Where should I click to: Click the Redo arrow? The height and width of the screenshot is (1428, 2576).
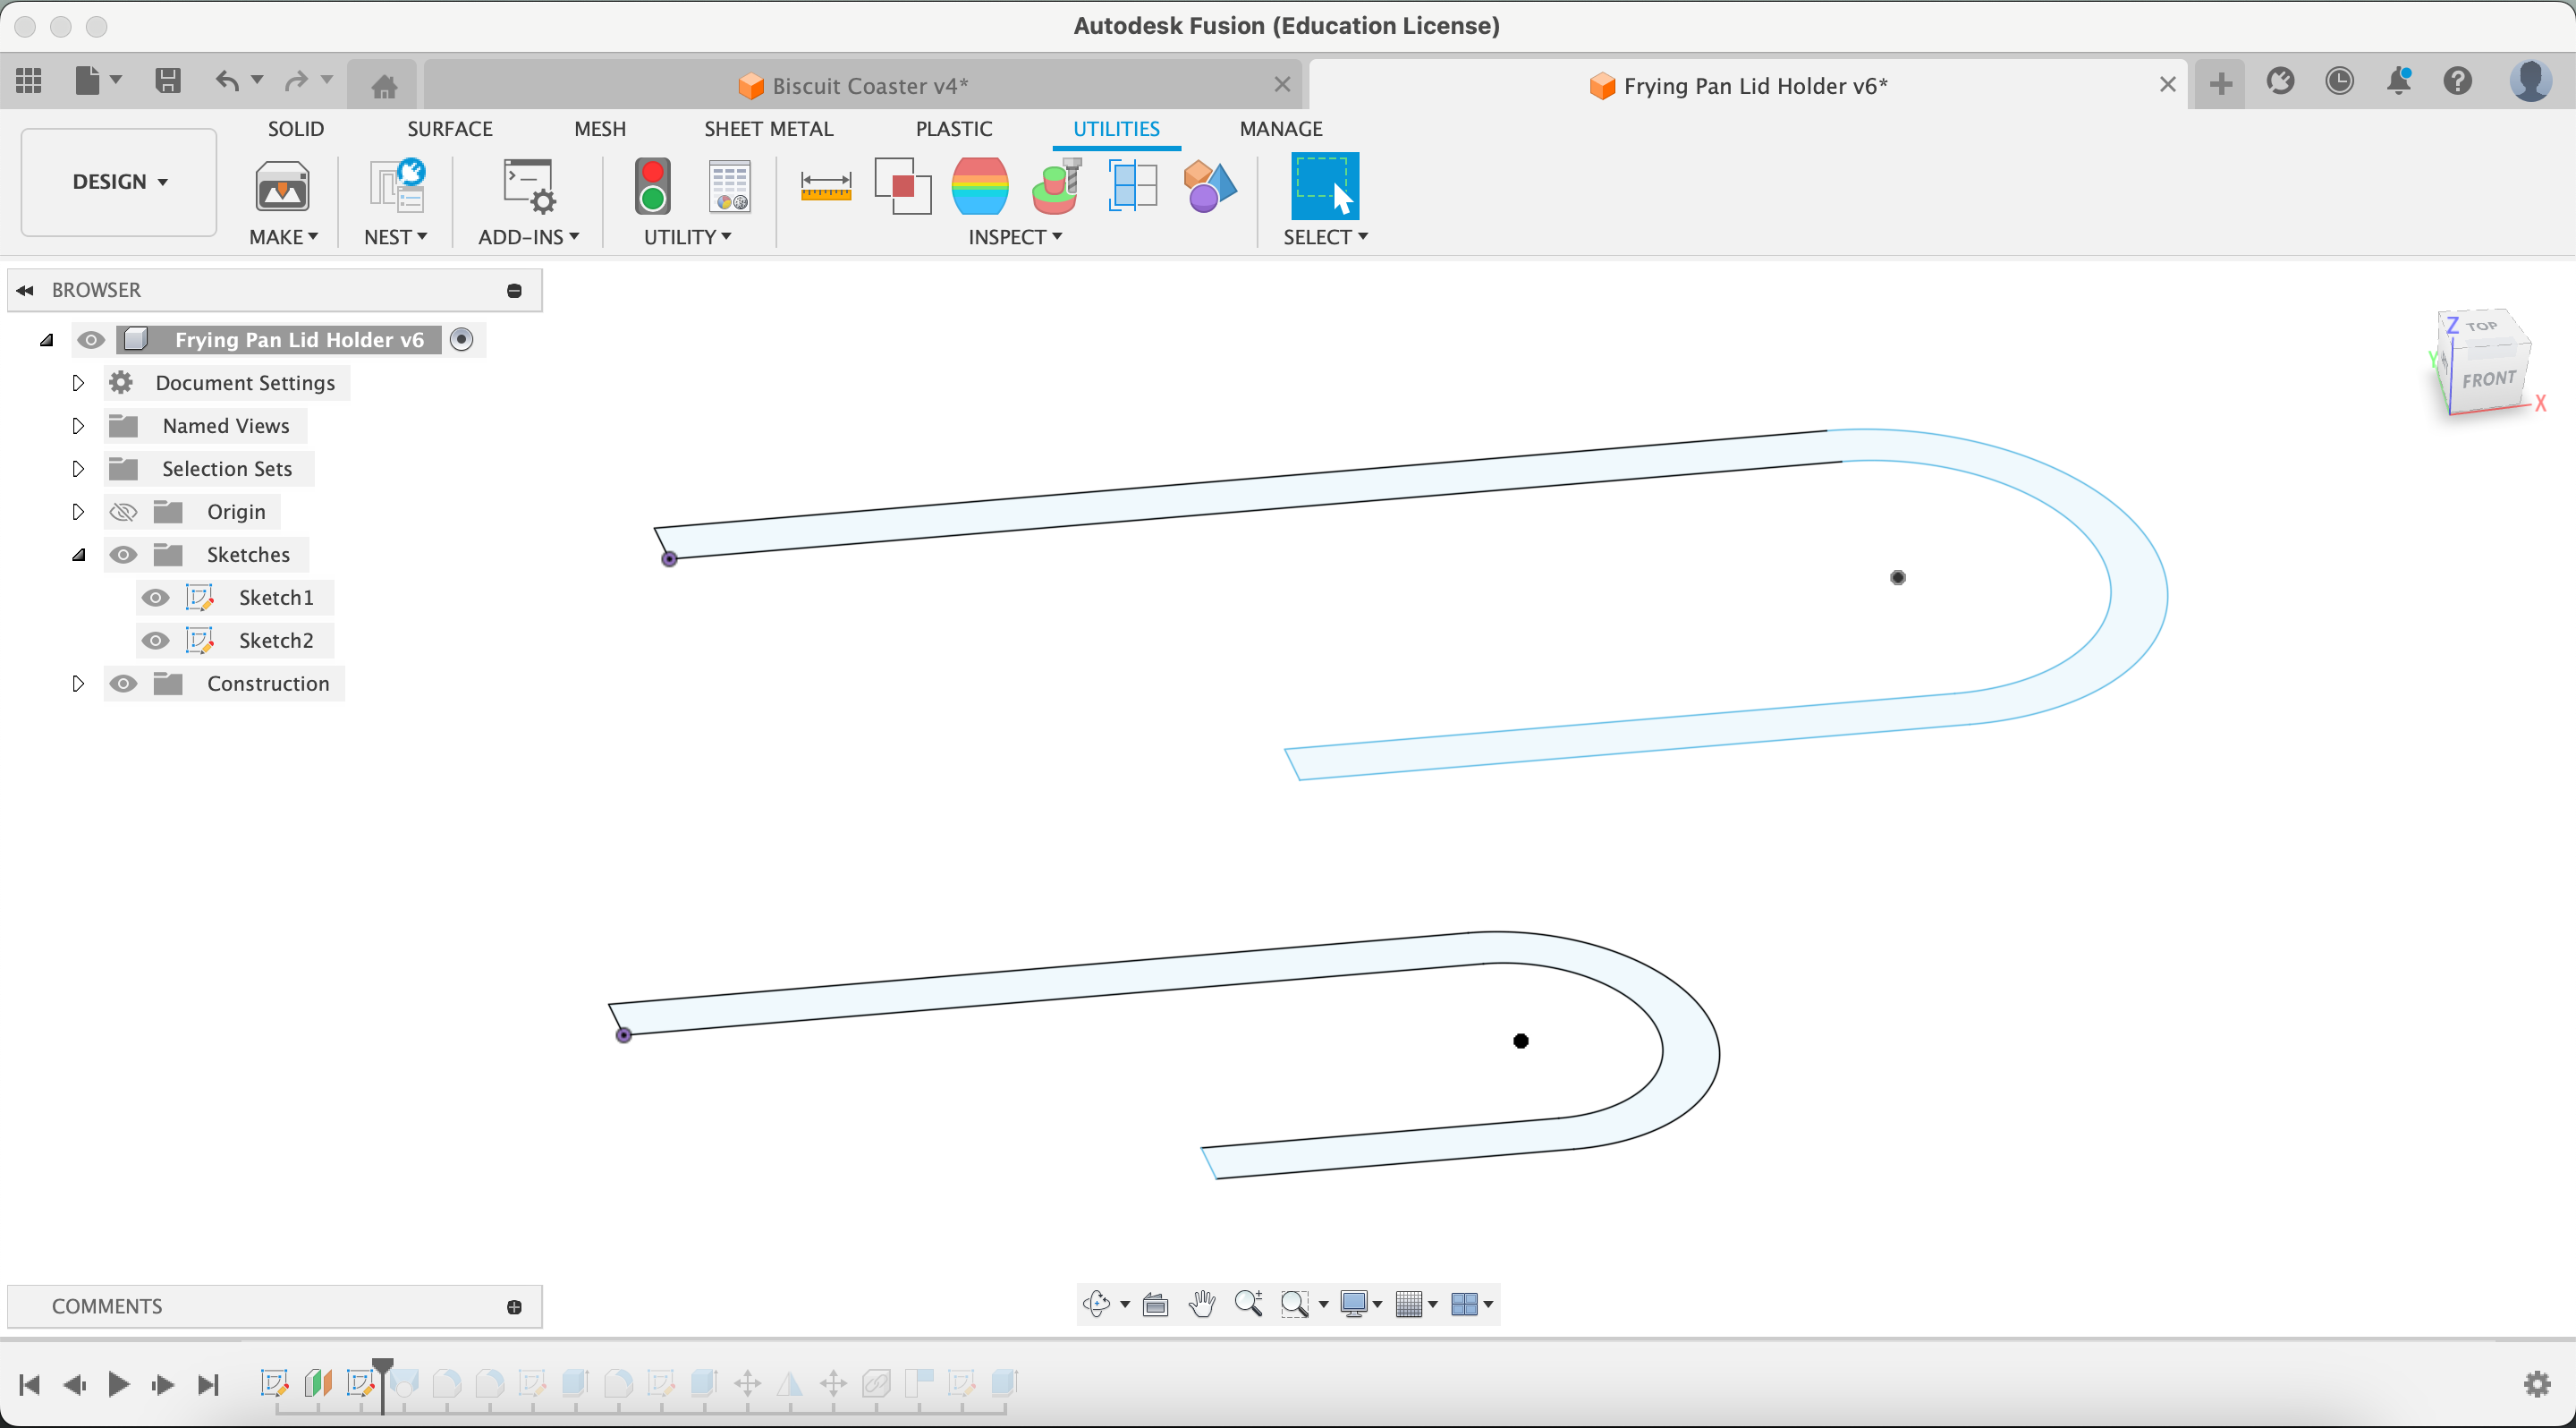(x=296, y=80)
